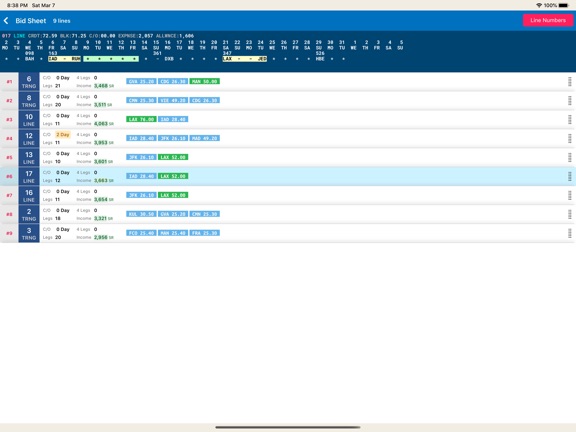576x432 pixels.
Task: Click the GVA 25.20 tag in row #1
Action: (141, 81)
